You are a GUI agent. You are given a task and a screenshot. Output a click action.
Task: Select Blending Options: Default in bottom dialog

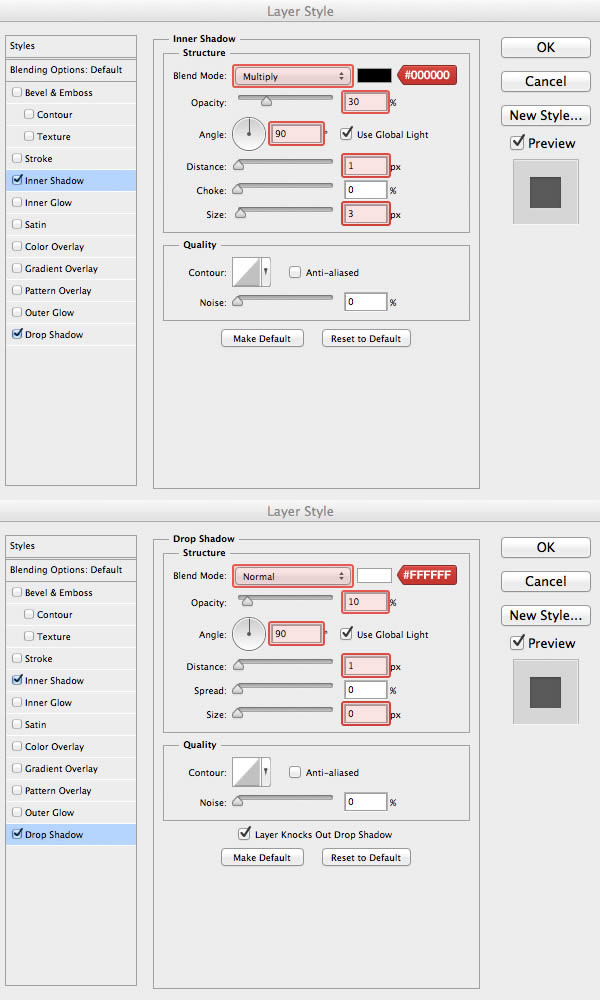66,570
